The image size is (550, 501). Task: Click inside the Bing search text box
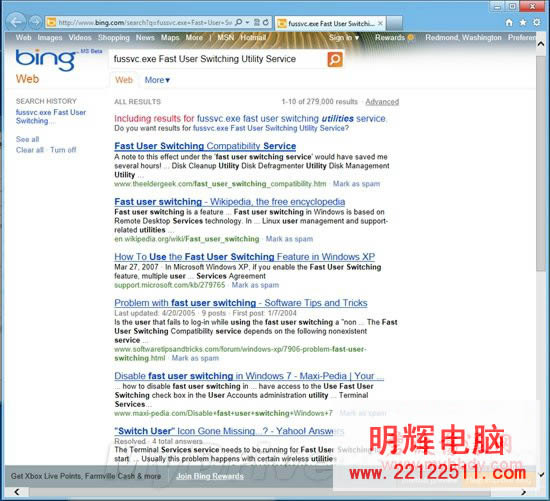(217, 59)
